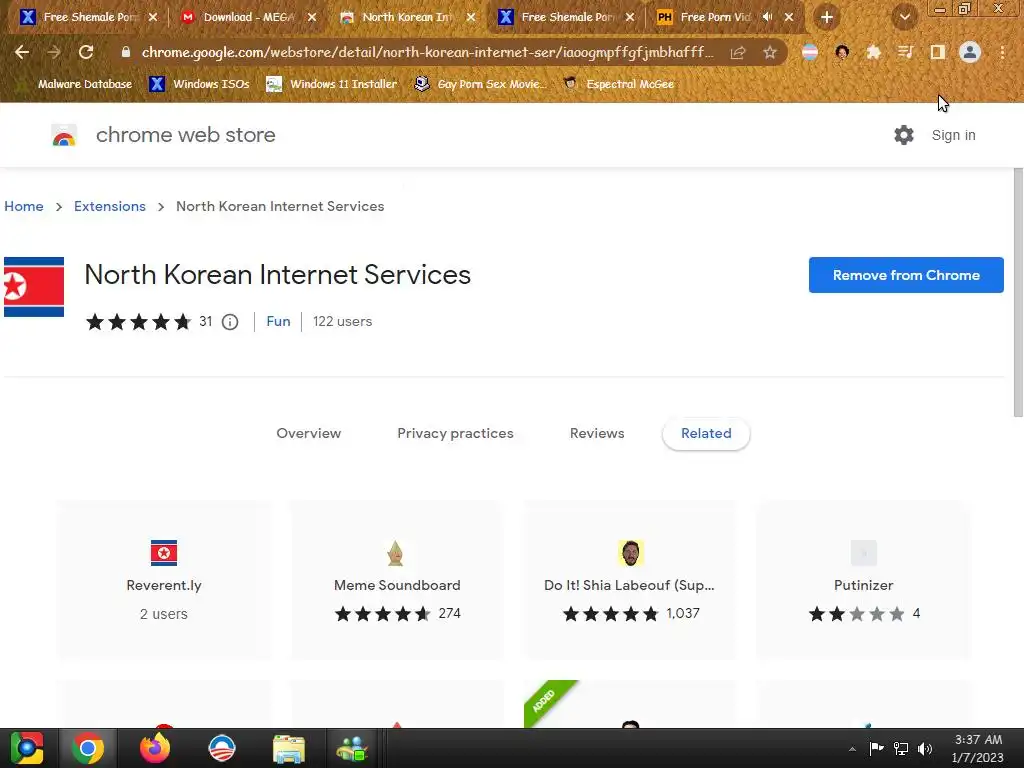Screen dimensions: 1024x768
Task: Open the volume speaker tray icon
Action: 925,748
